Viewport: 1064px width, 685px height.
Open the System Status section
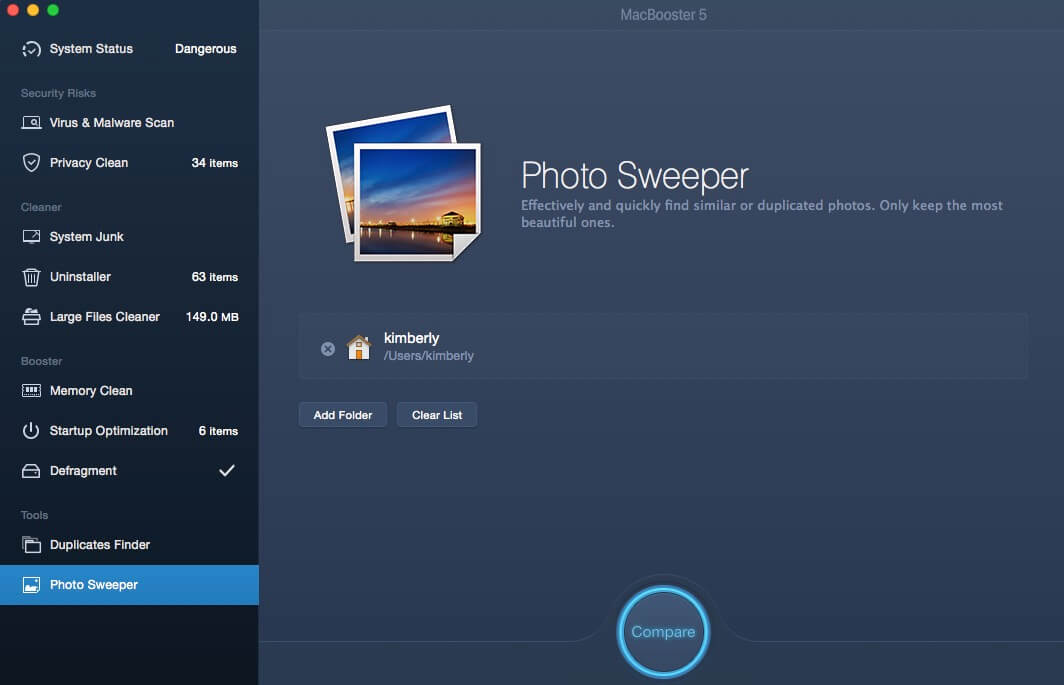point(129,49)
